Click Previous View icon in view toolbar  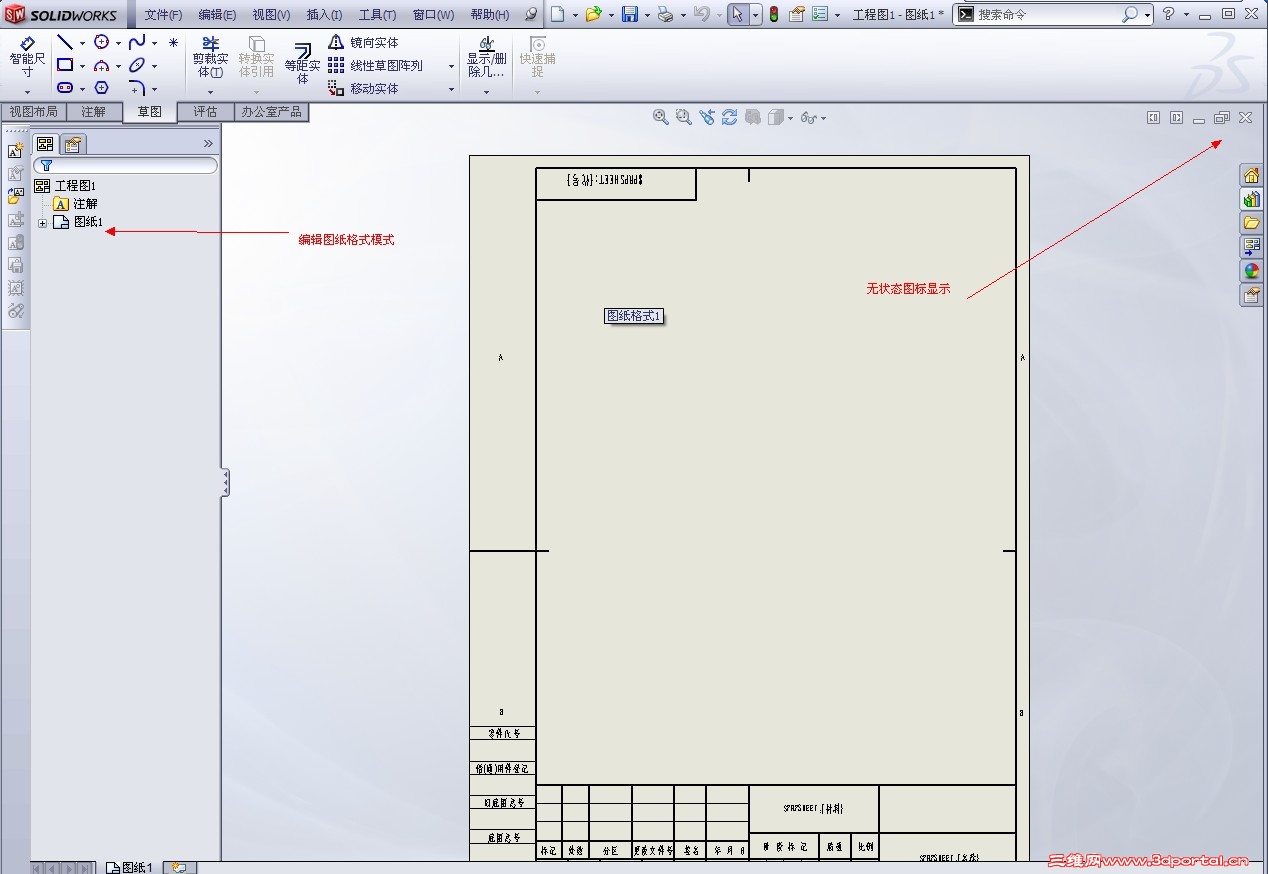pos(707,117)
